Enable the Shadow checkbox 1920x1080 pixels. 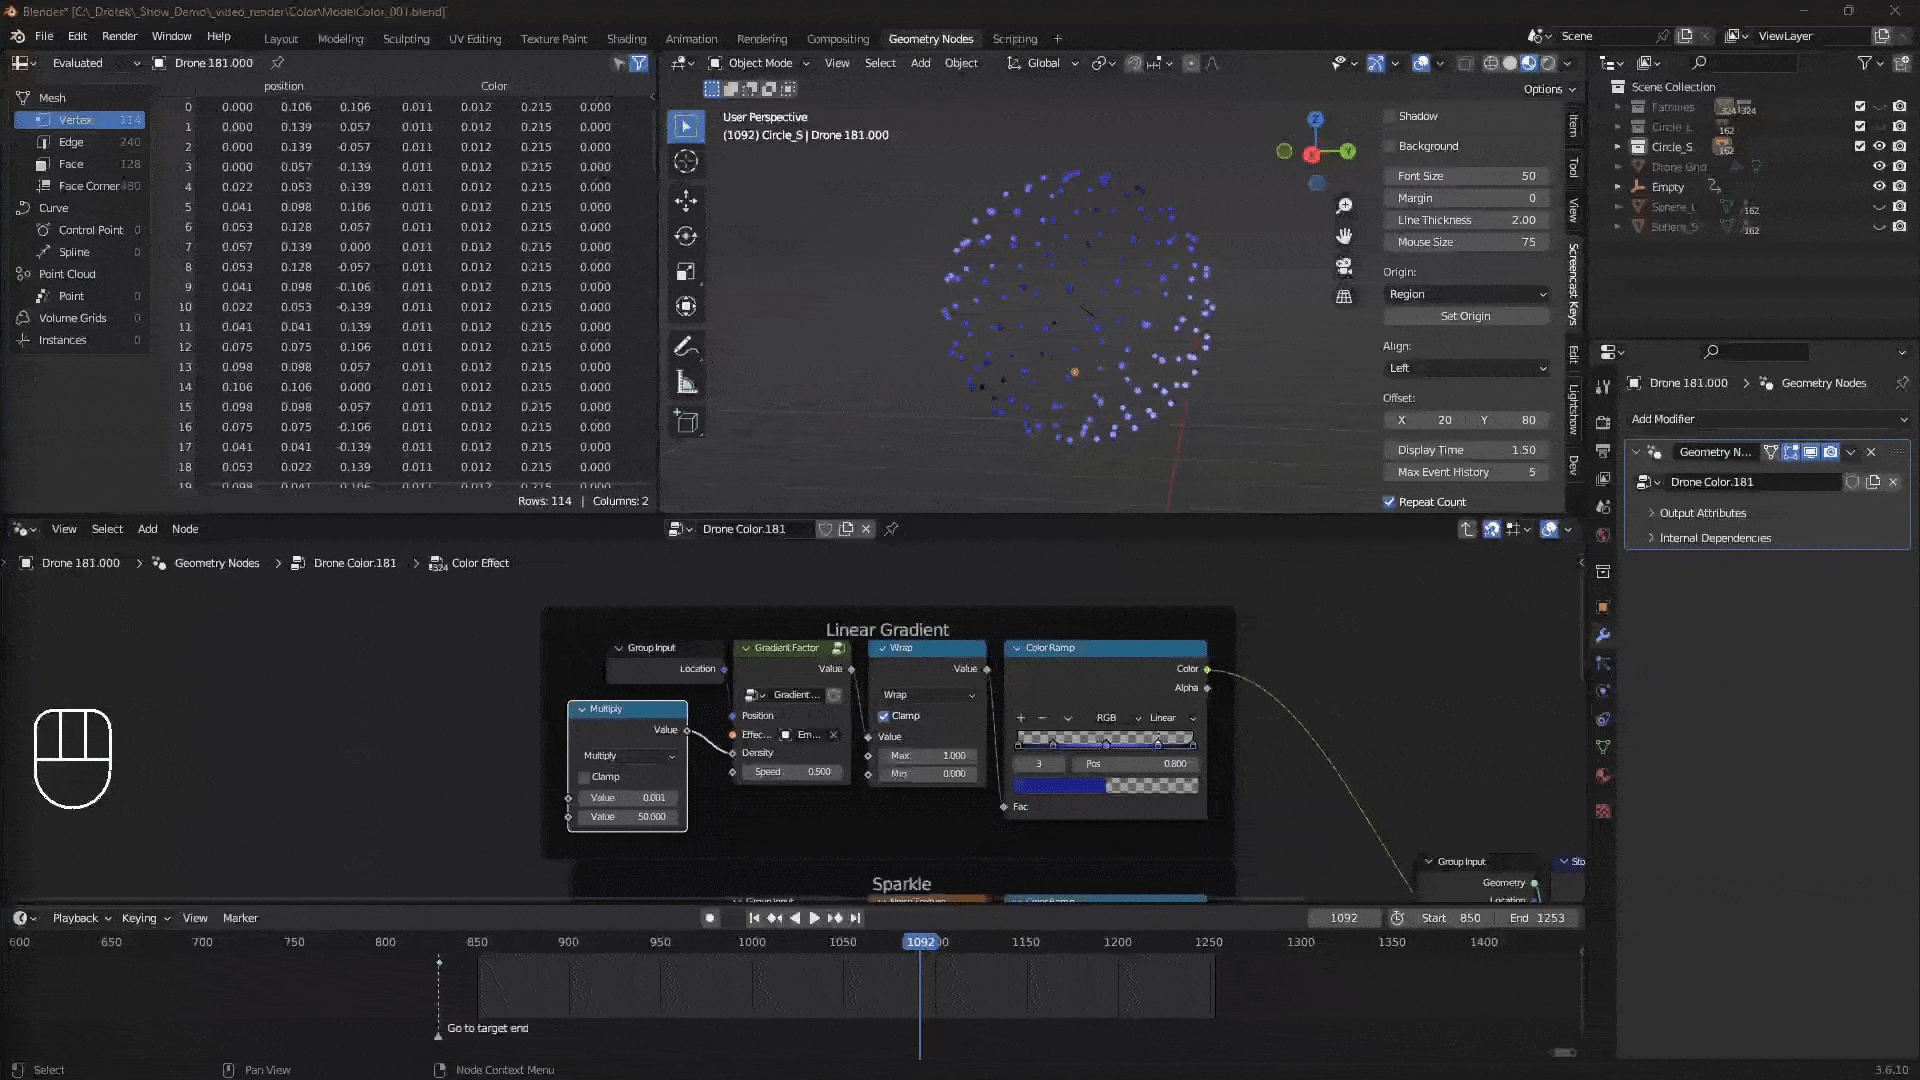click(1390, 116)
